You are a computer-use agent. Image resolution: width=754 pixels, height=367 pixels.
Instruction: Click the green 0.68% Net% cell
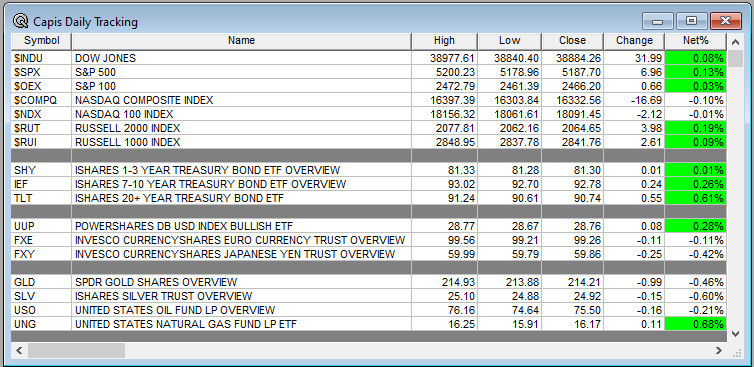[696, 323]
